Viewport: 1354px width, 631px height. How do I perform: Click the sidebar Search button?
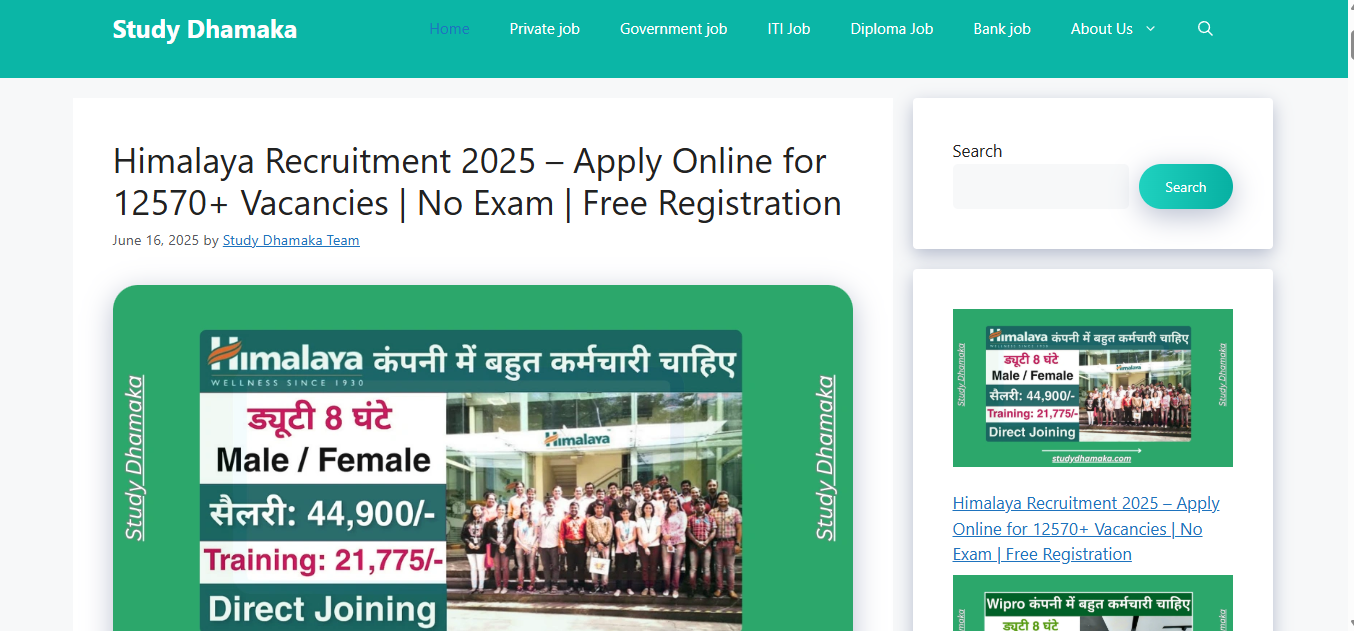(x=1186, y=187)
